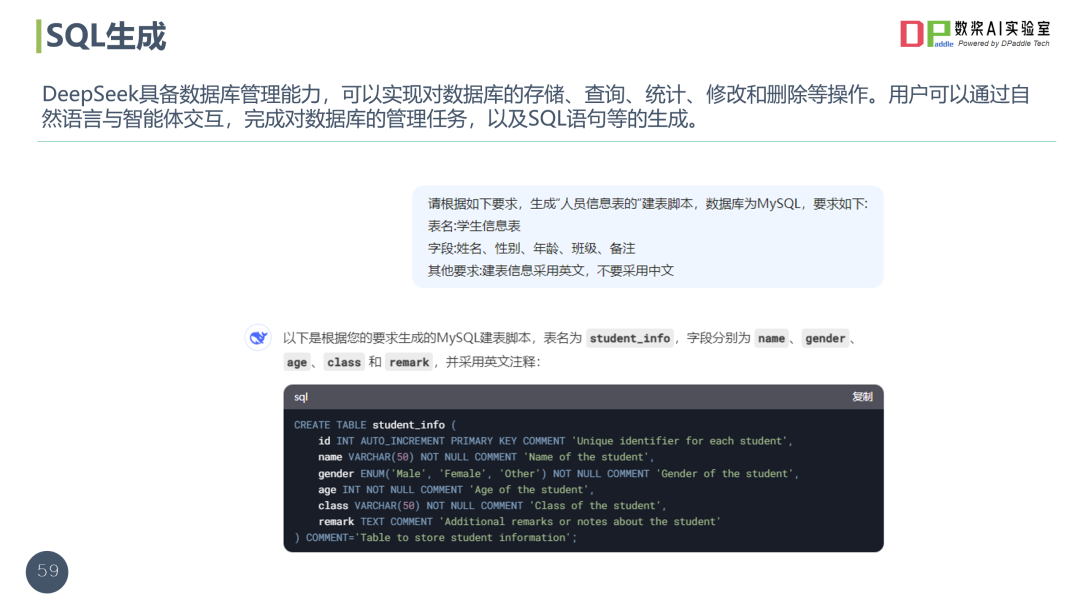Screen dimensions: 1080x608
Task: Click the prompt line 其他要求:建表信息采用英文
Action: 550,270
